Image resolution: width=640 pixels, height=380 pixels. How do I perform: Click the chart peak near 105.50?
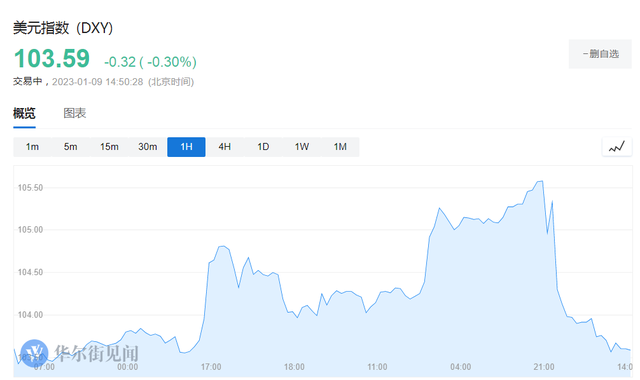(542, 181)
